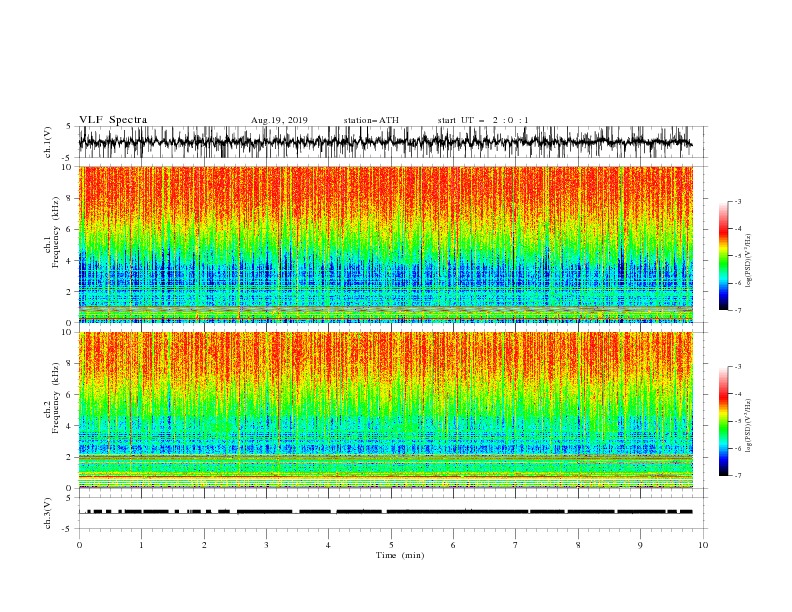The height and width of the screenshot is (612, 792).
Task: Click the ch.3 black voltage trace
Action: pos(385,512)
